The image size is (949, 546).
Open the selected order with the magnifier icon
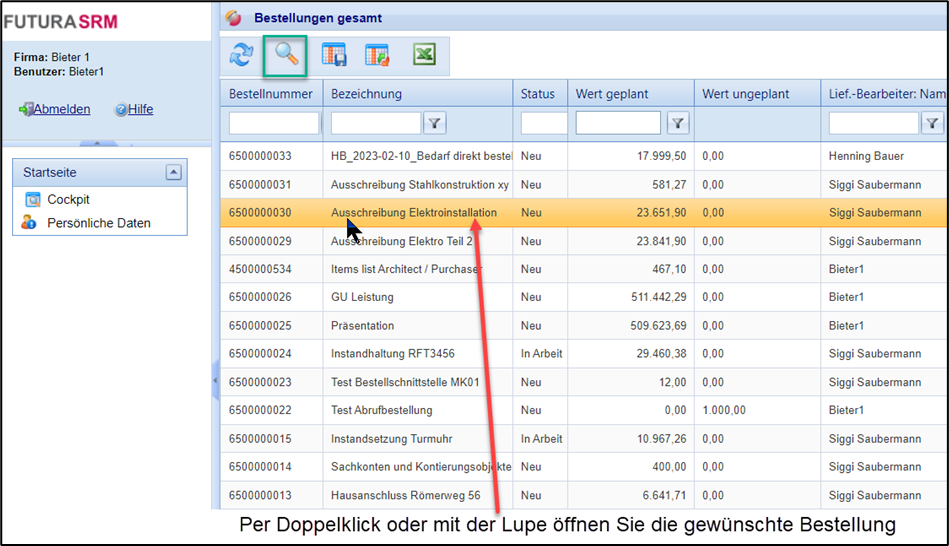(x=286, y=56)
